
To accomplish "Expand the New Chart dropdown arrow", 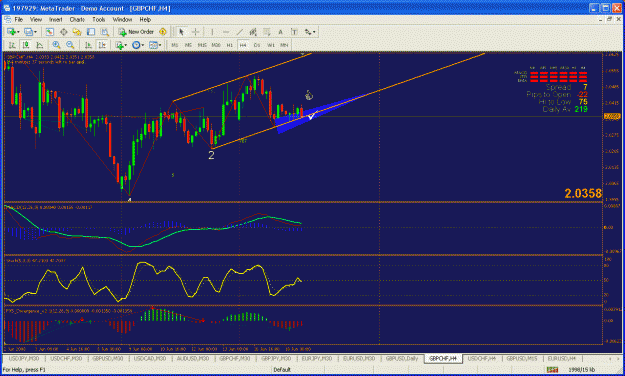I will point(18,32).
